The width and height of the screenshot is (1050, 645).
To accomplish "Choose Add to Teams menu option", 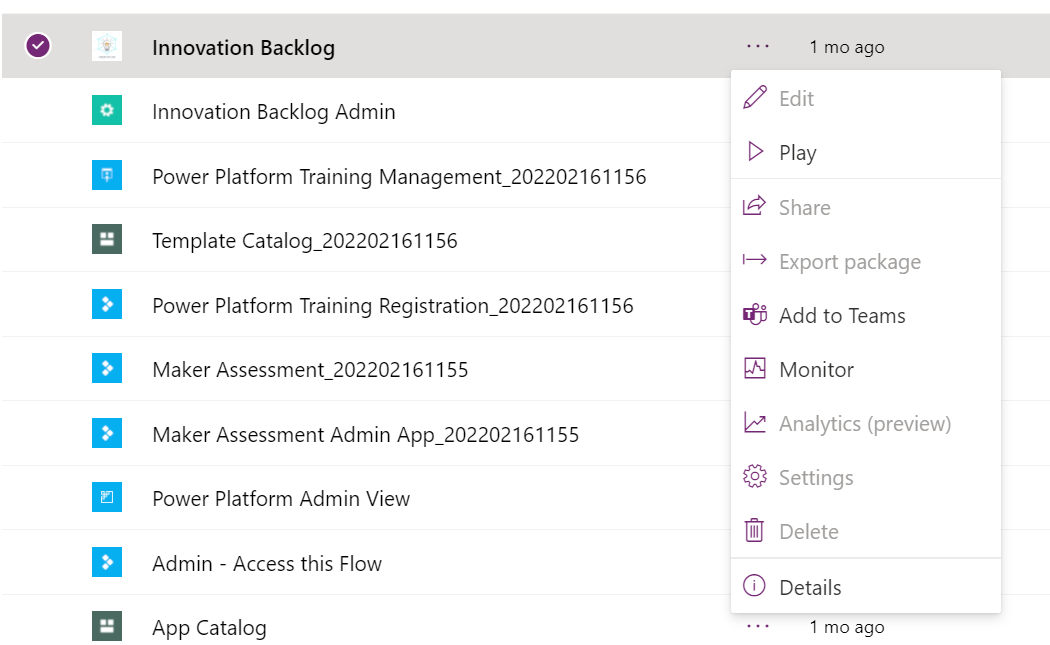I will tap(841, 316).
